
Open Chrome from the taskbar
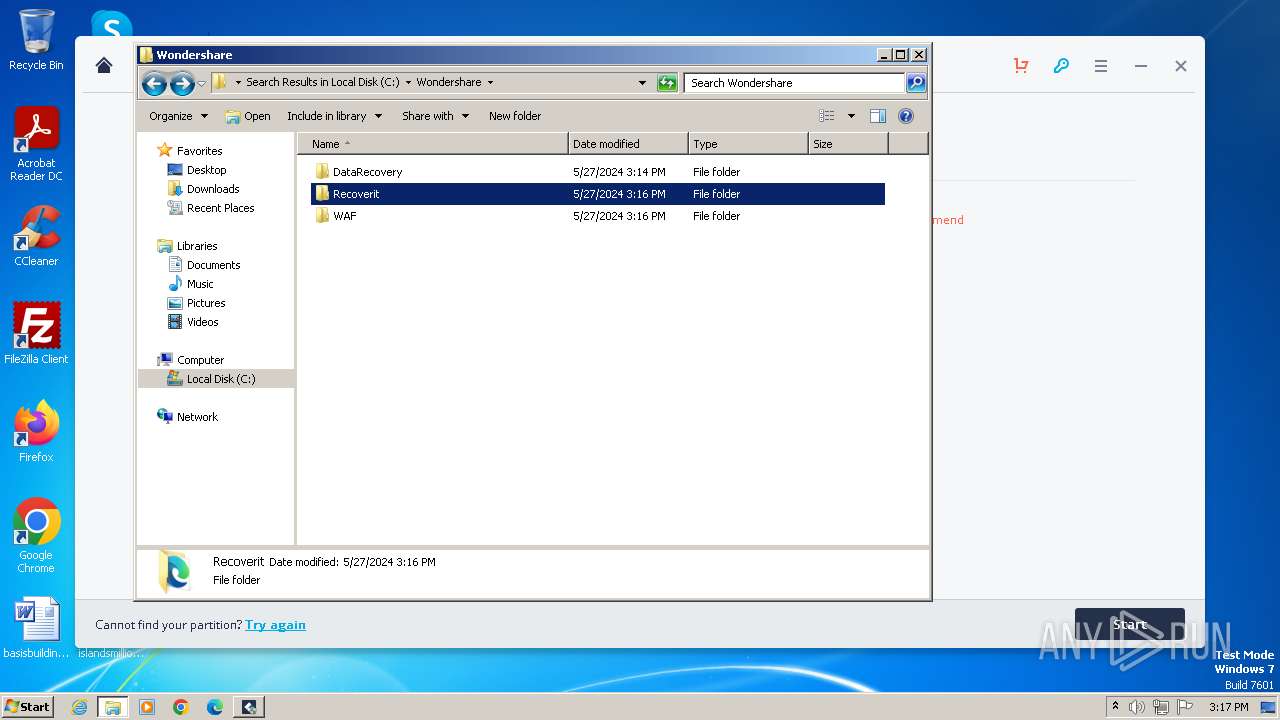[181, 707]
